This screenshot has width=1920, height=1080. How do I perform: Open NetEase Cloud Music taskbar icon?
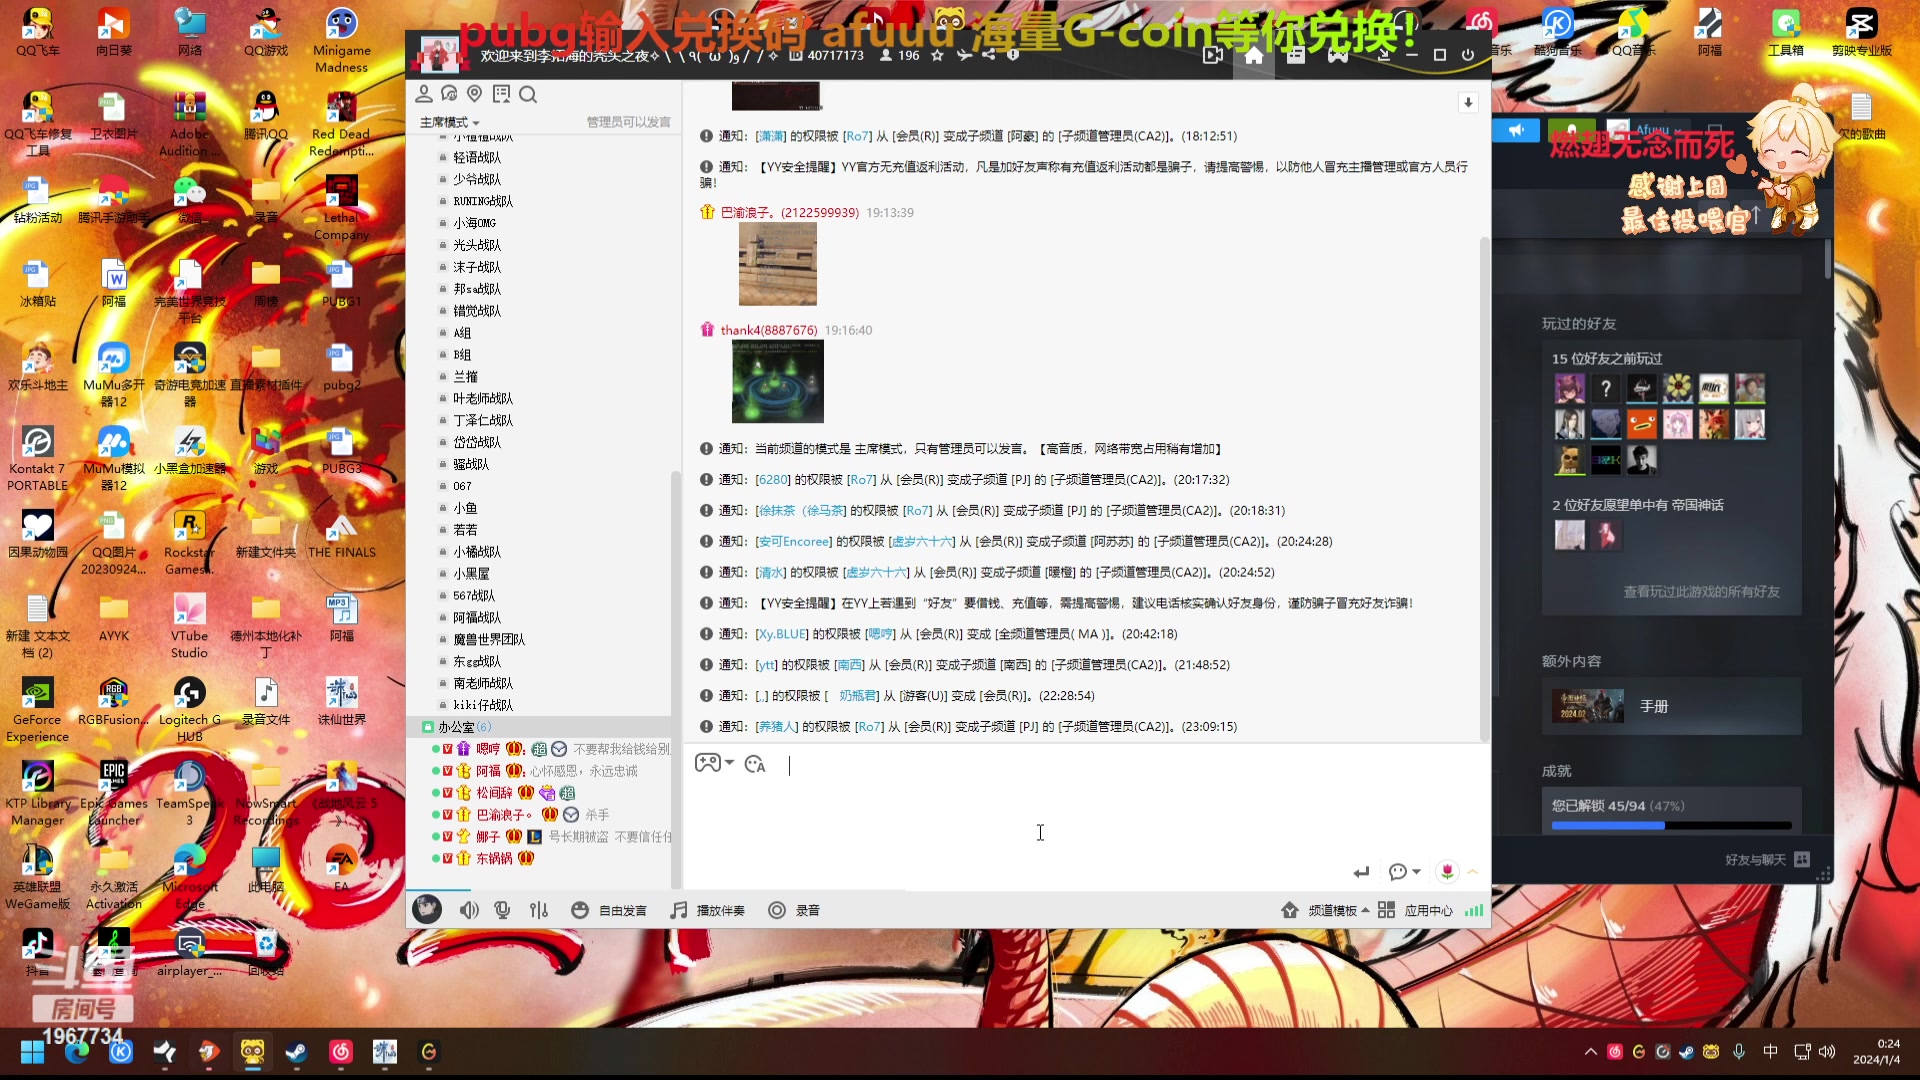click(341, 1052)
